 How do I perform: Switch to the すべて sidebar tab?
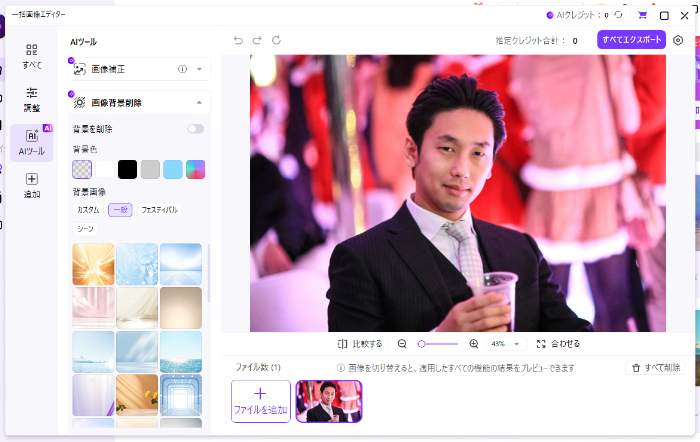[32, 55]
